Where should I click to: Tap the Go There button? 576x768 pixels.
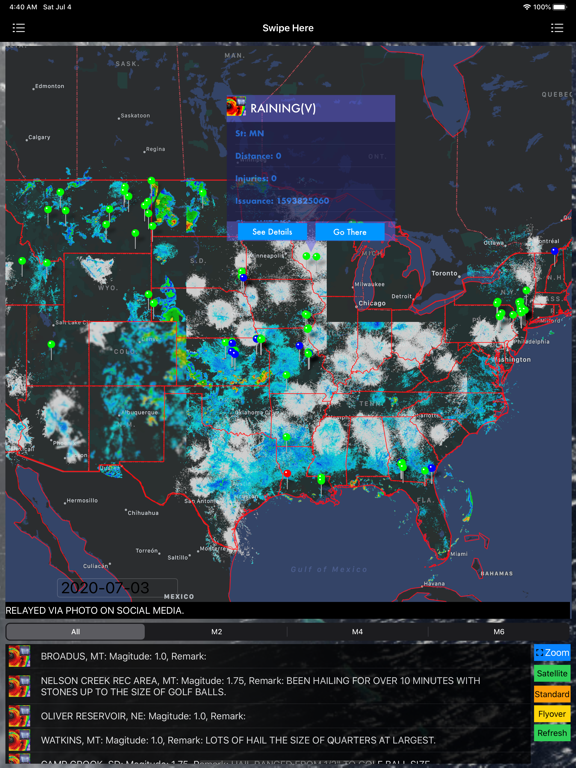pyautogui.click(x=350, y=232)
